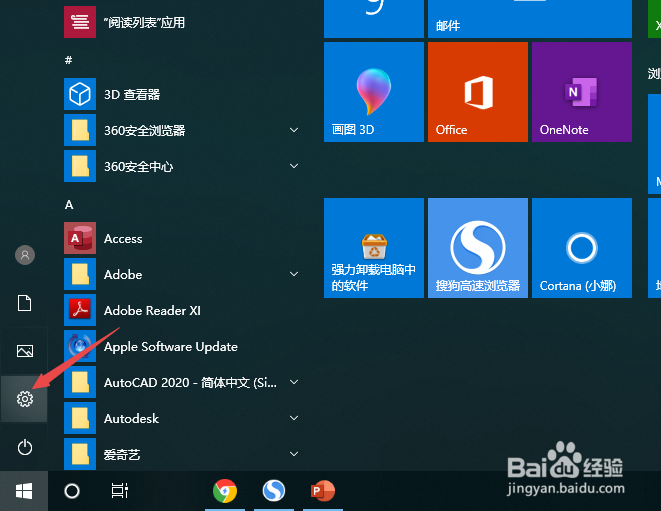Launch Google Chrome from the taskbar
This screenshot has height=511, width=661.
click(x=225, y=491)
